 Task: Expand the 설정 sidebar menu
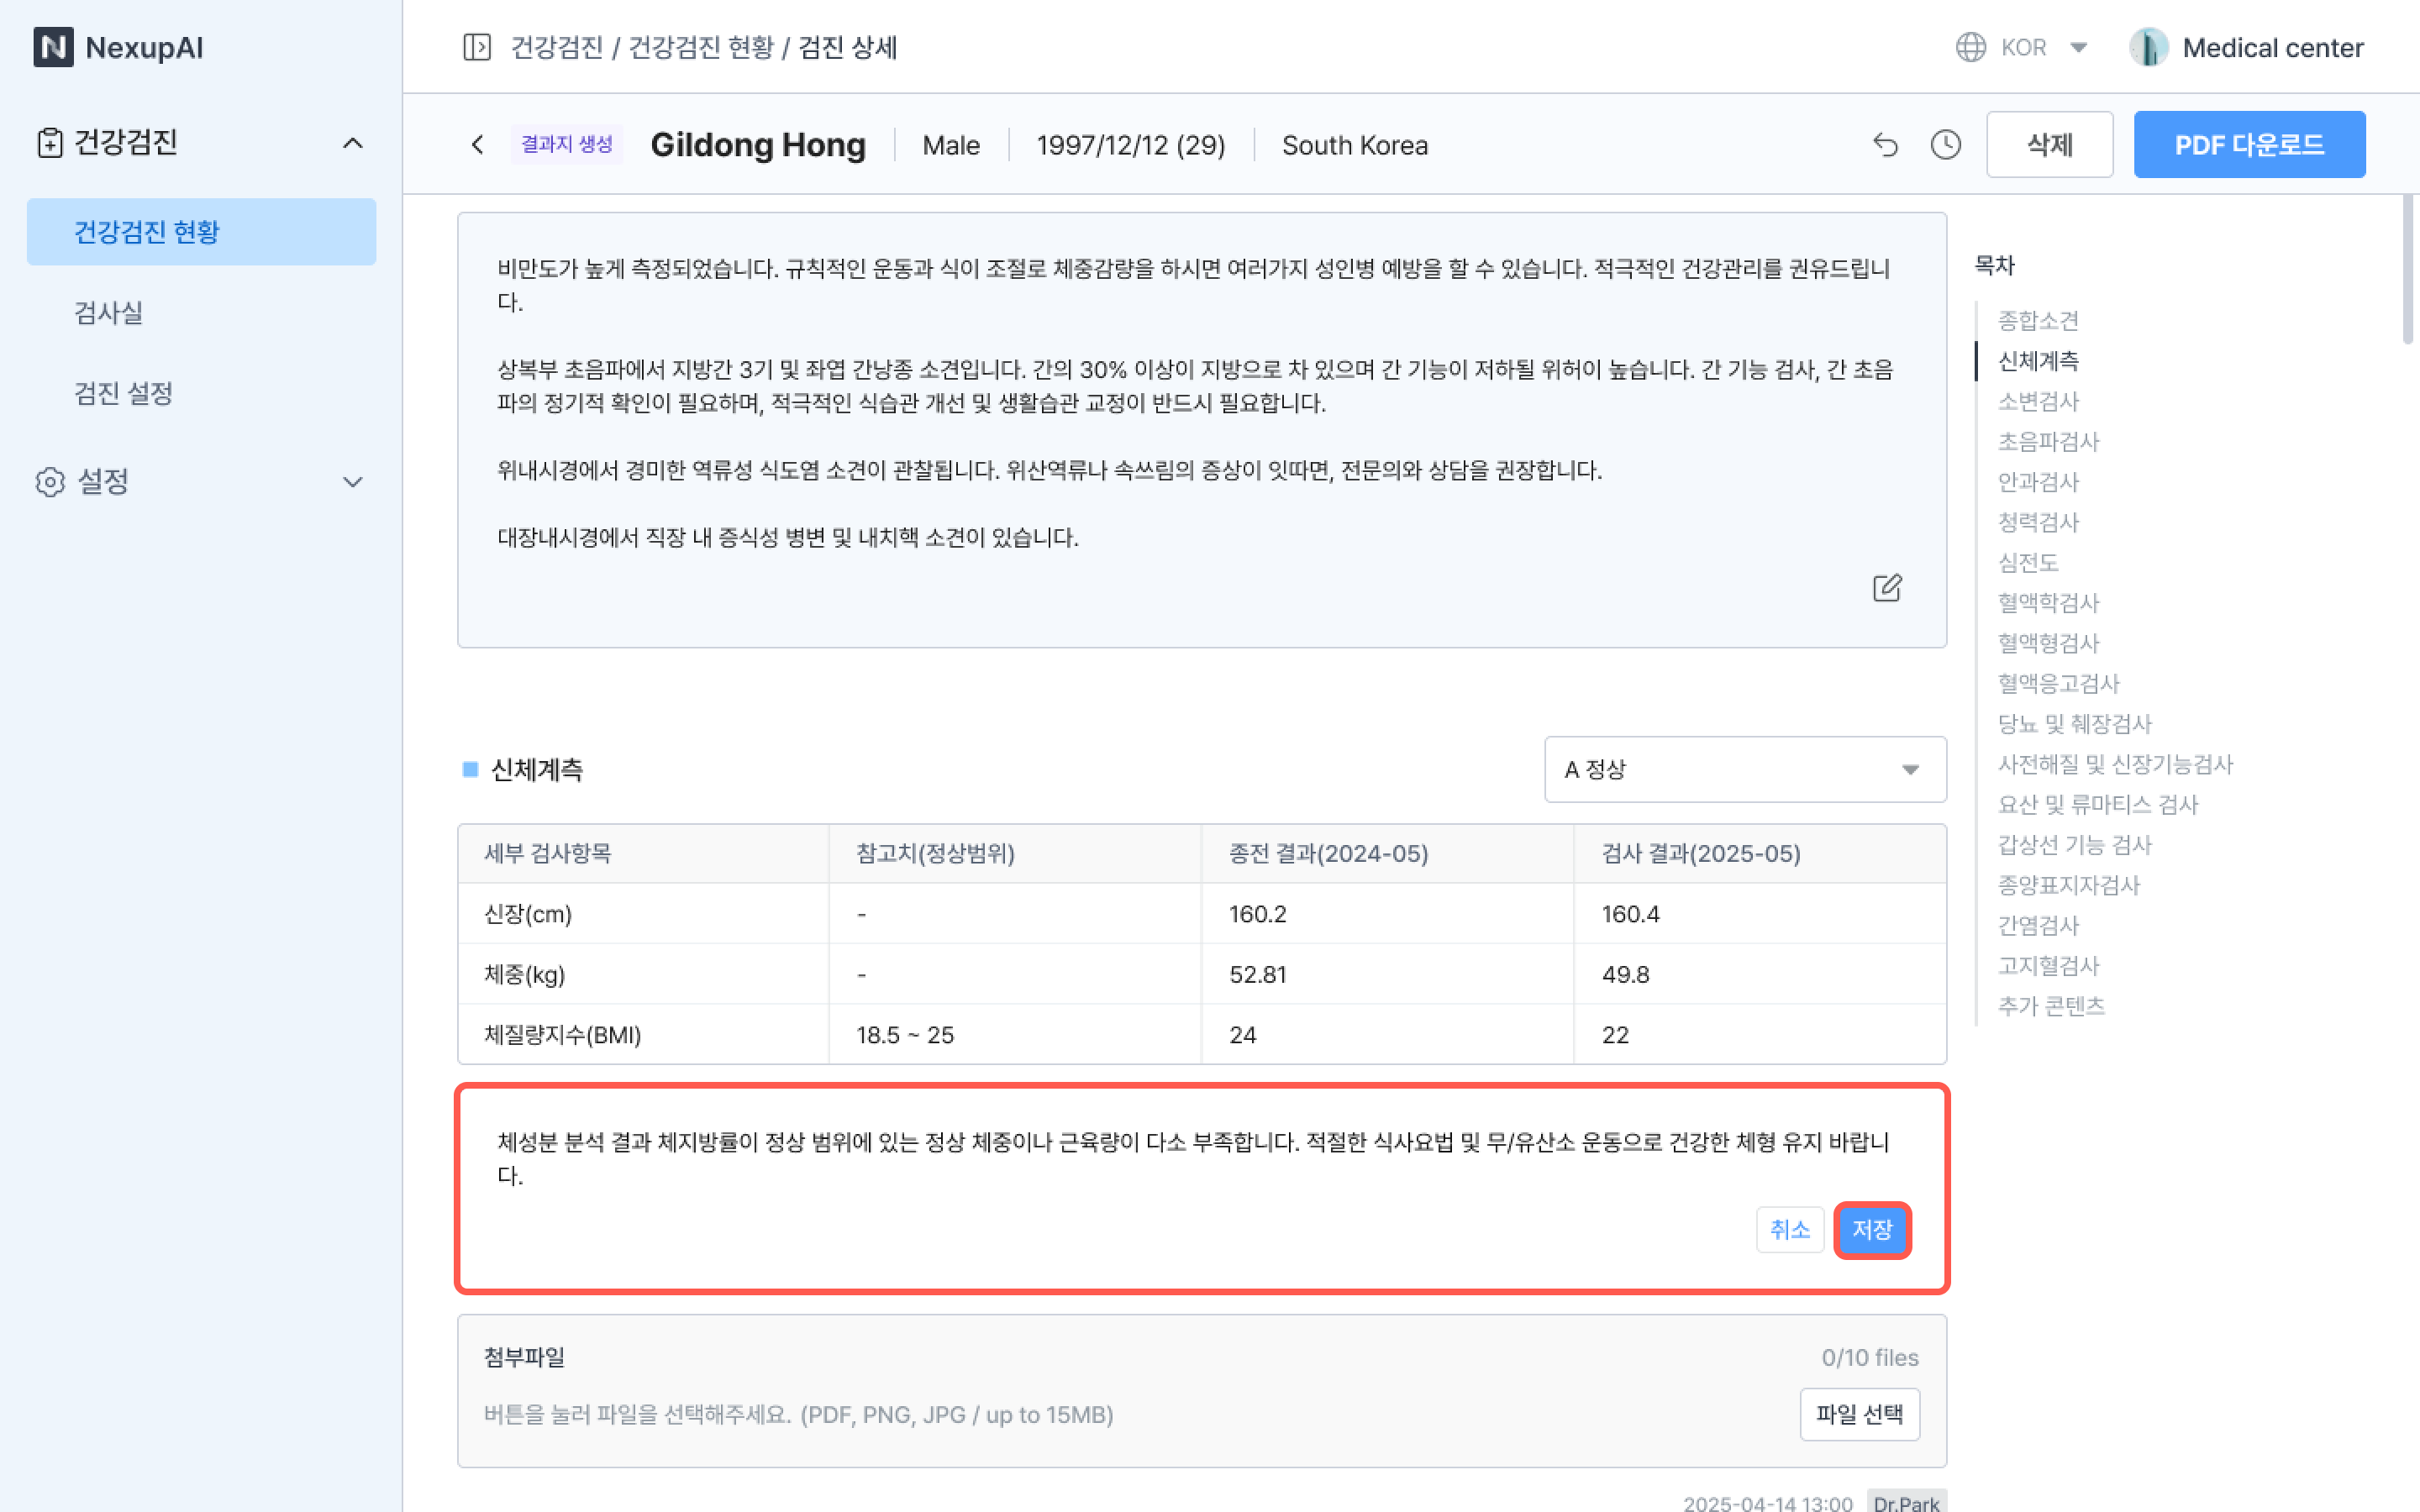[352, 482]
